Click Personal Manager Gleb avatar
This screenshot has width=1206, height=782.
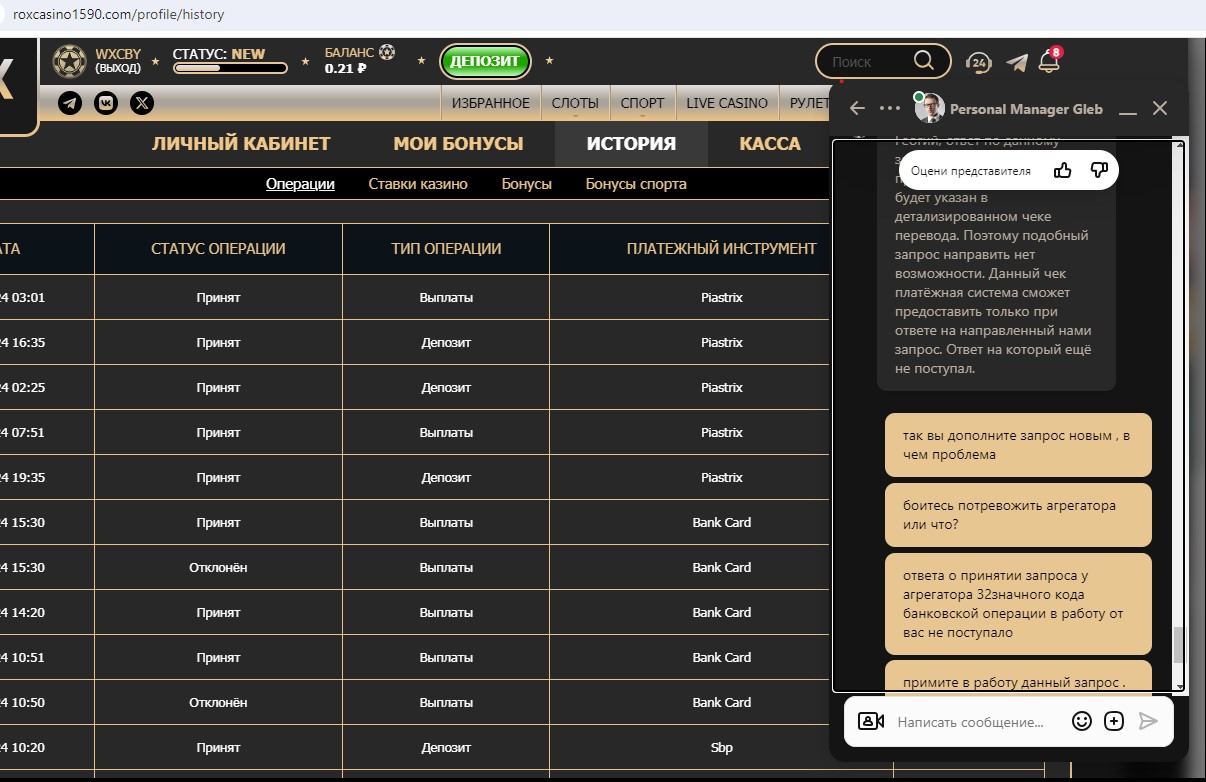coord(930,108)
